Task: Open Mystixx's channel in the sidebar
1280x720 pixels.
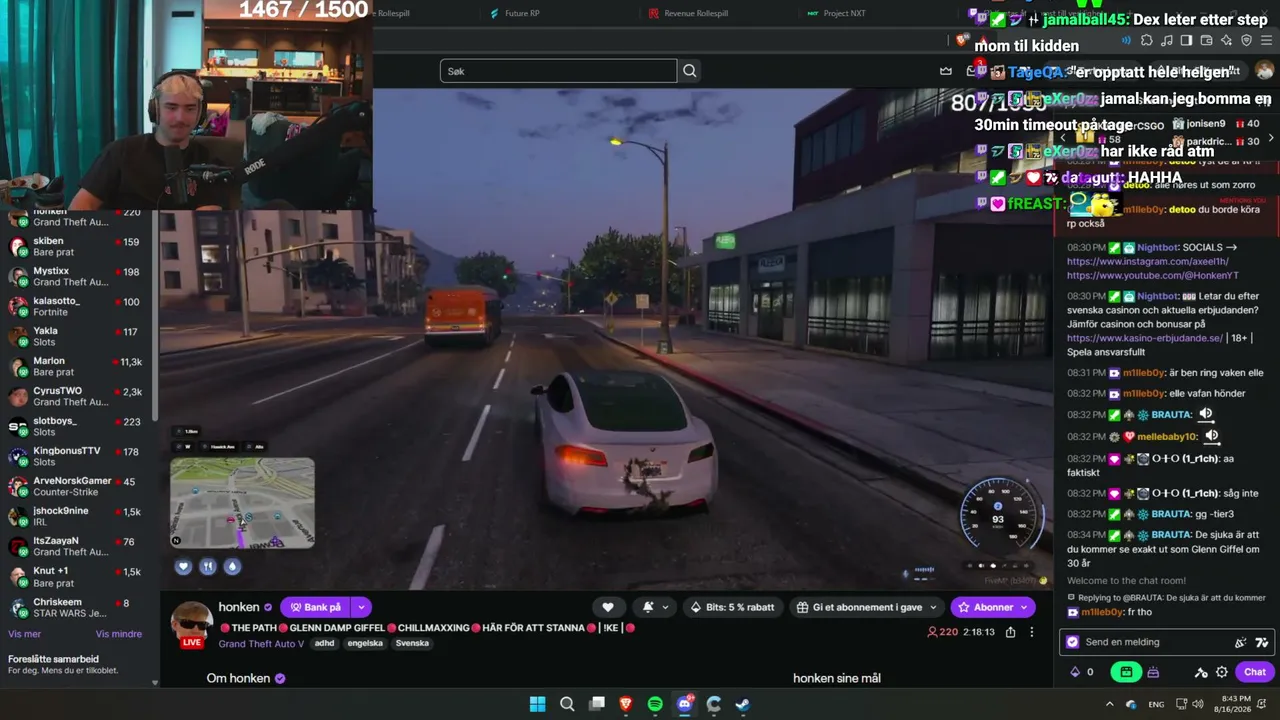Action: click(78, 276)
